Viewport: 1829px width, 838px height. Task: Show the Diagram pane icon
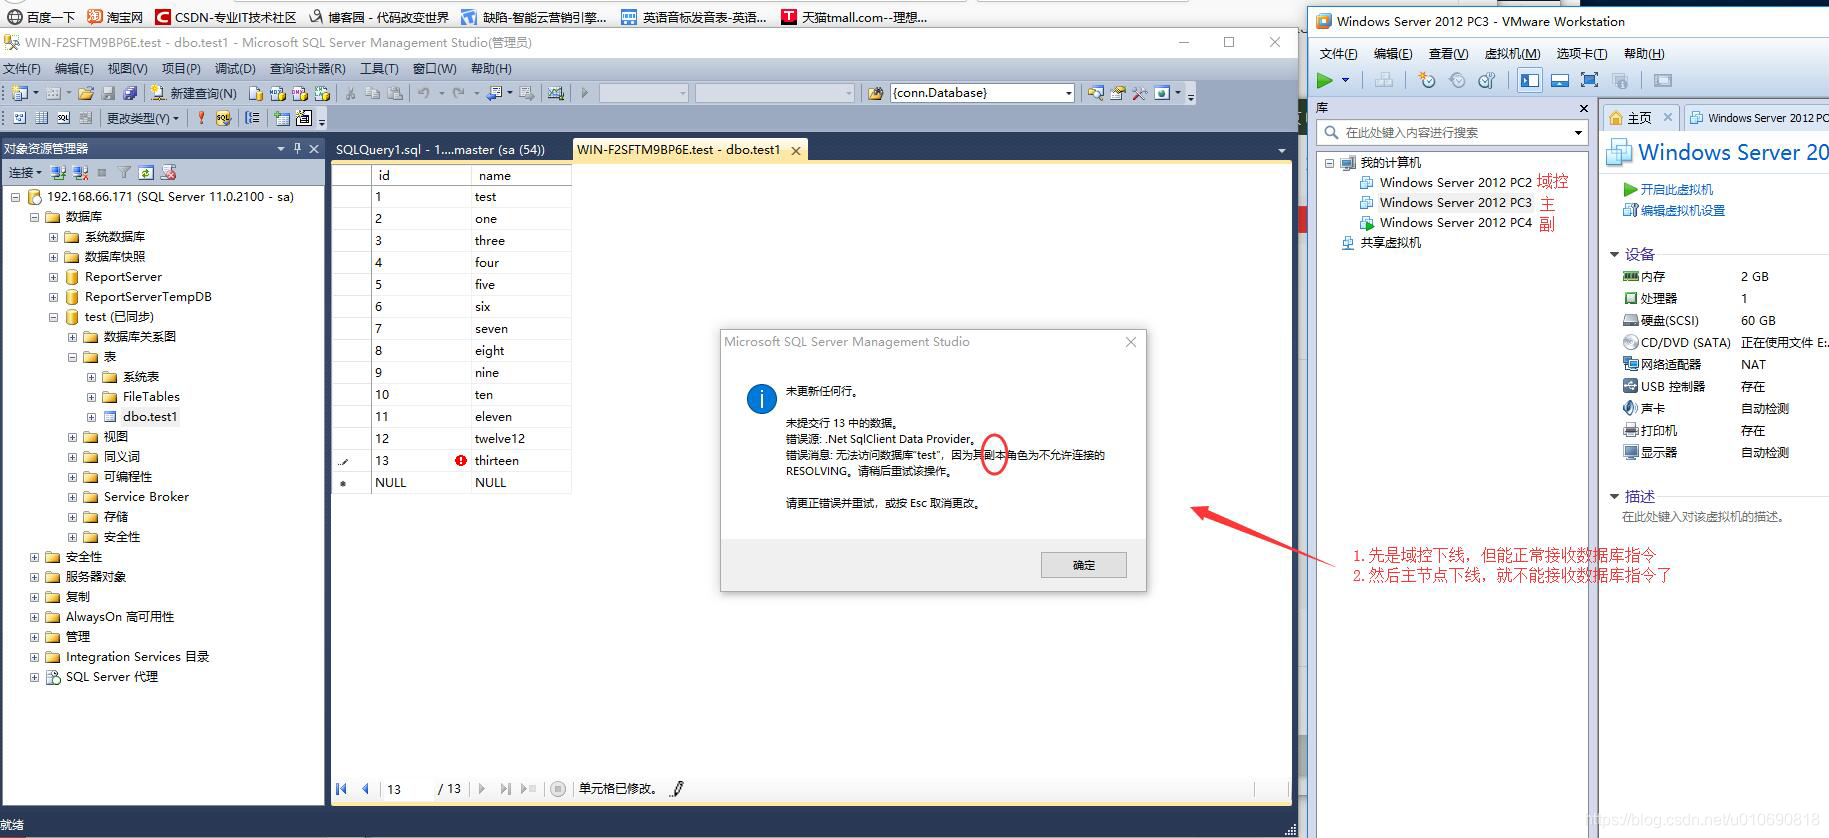point(19,118)
